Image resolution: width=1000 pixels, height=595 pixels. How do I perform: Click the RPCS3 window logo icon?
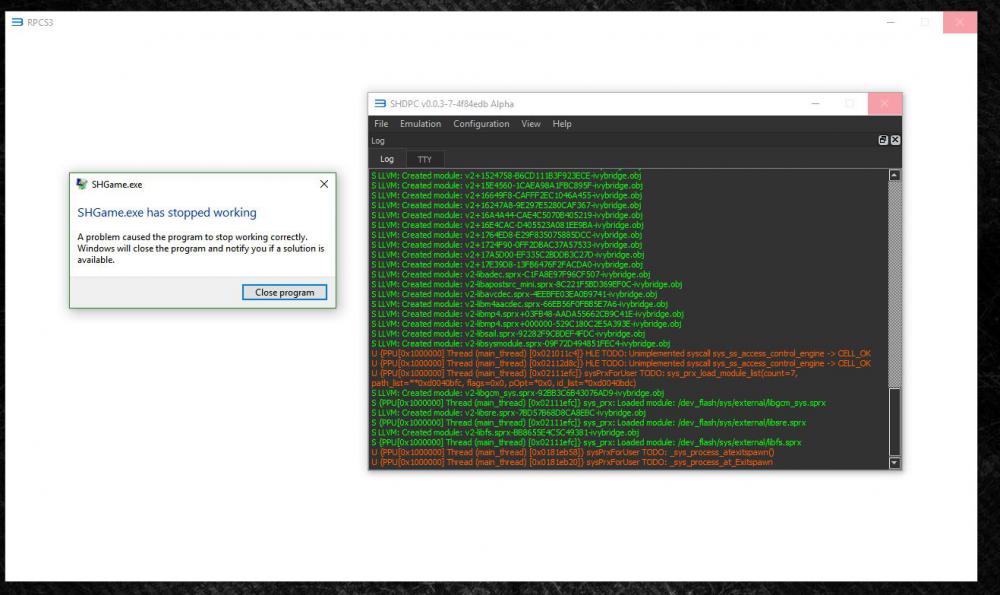16,22
